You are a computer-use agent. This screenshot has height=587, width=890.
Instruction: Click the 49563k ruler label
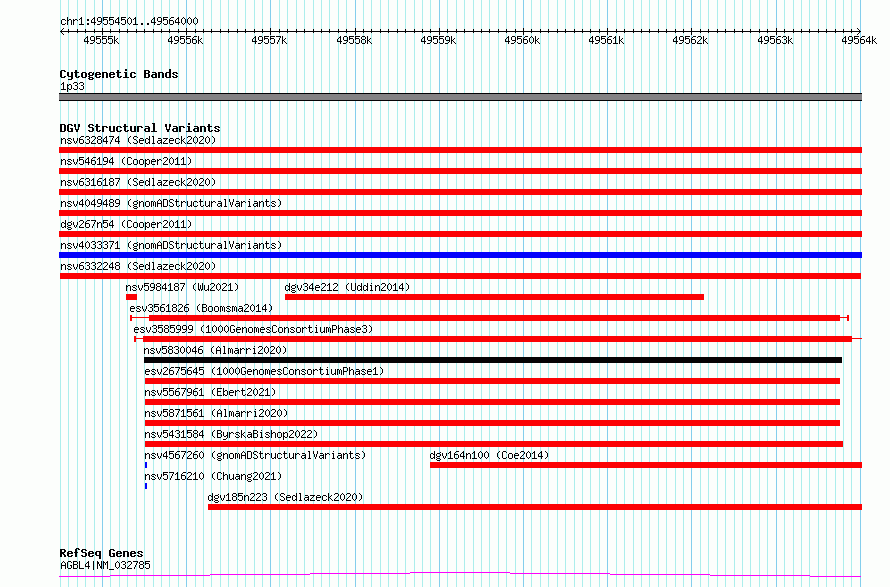pos(775,40)
